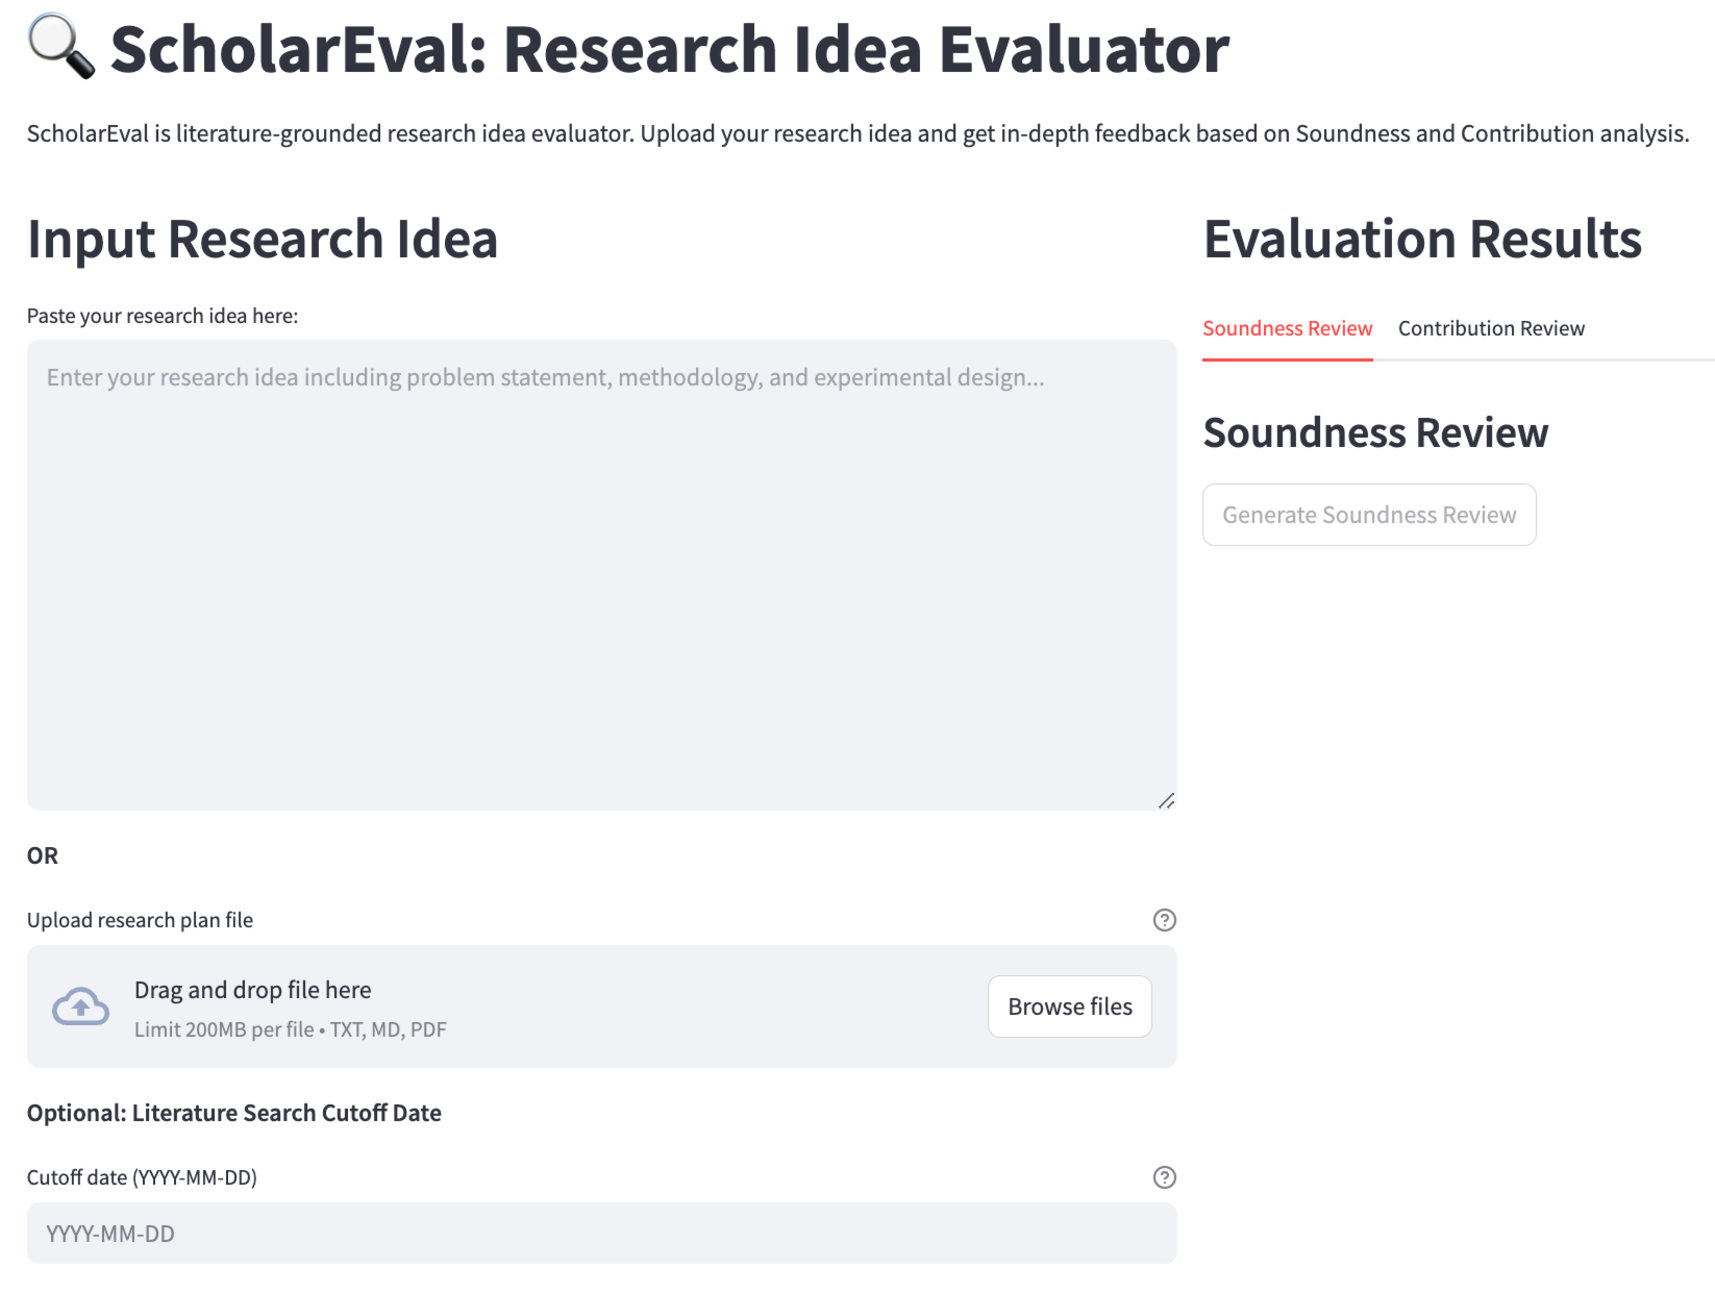Click the Evaluation Results heading
Screen dimensions: 1715x1292
click(1421, 239)
